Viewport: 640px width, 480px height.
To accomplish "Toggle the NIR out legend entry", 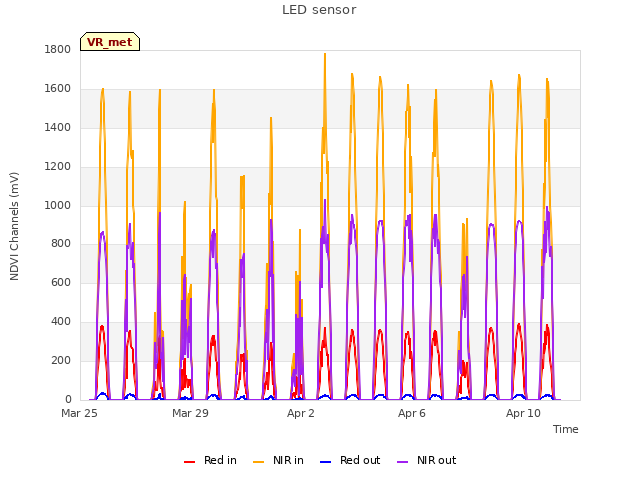I will [427, 460].
